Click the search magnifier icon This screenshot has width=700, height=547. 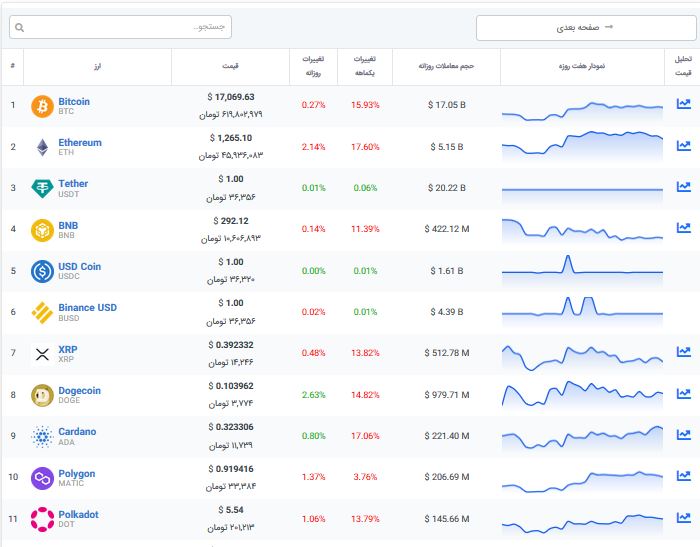coord(20,28)
